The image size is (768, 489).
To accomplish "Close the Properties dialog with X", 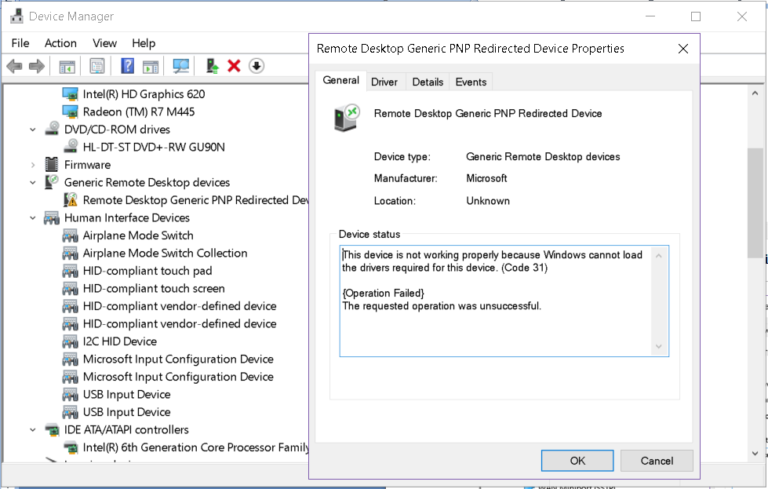I will tap(683, 49).
